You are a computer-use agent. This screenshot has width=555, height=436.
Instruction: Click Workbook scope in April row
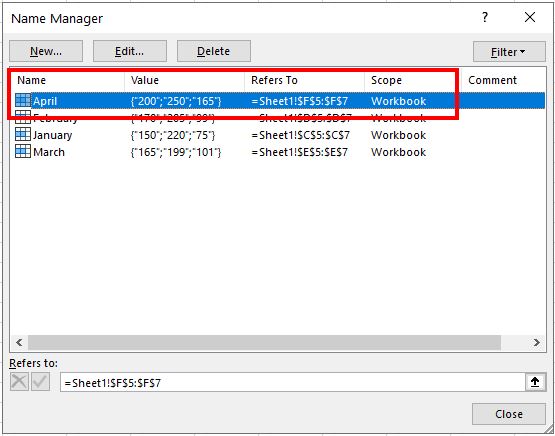click(399, 101)
